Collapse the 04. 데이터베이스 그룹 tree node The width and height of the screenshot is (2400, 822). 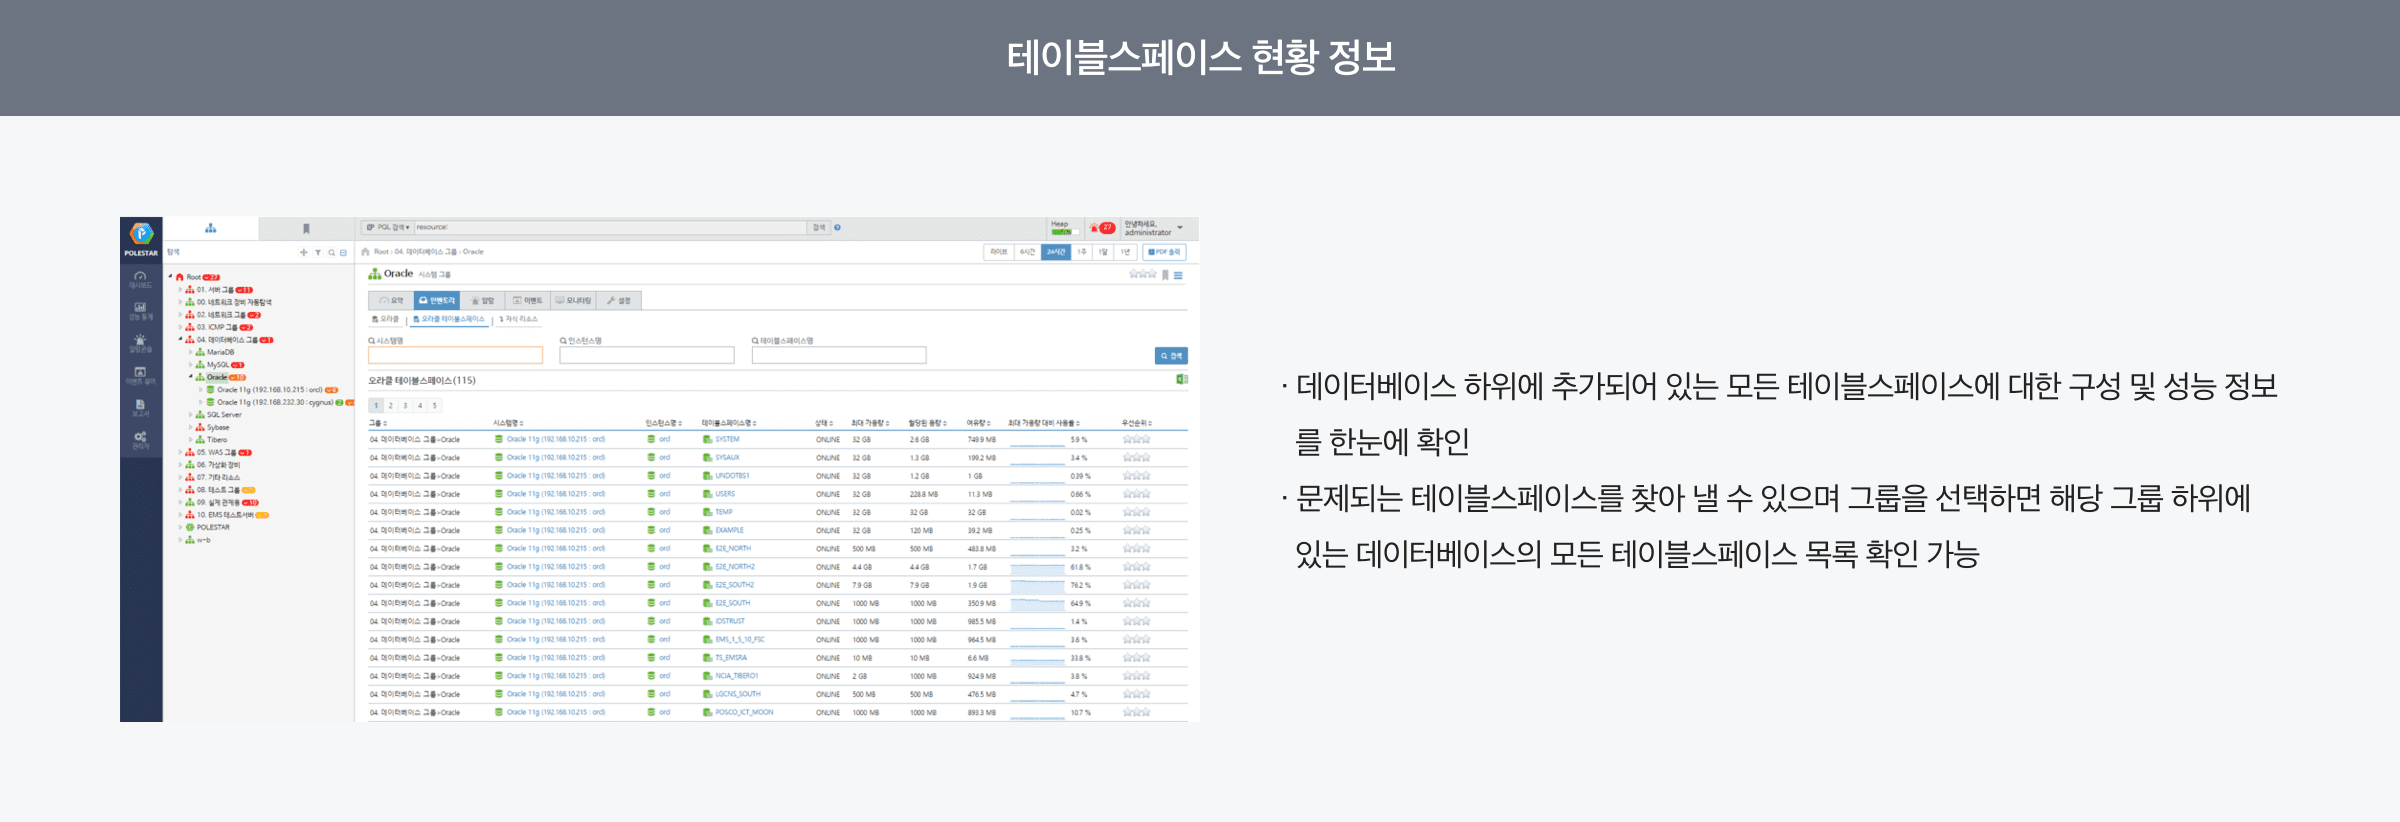pyautogui.click(x=181, y=340)
